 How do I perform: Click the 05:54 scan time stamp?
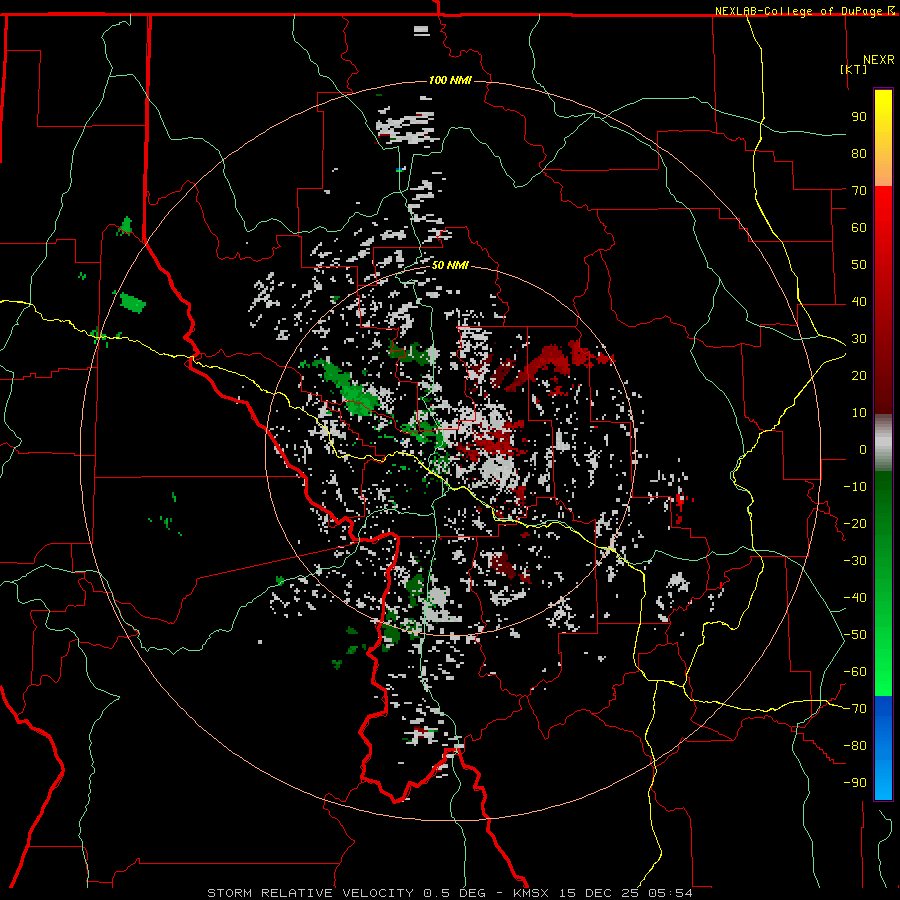(670, 893)
